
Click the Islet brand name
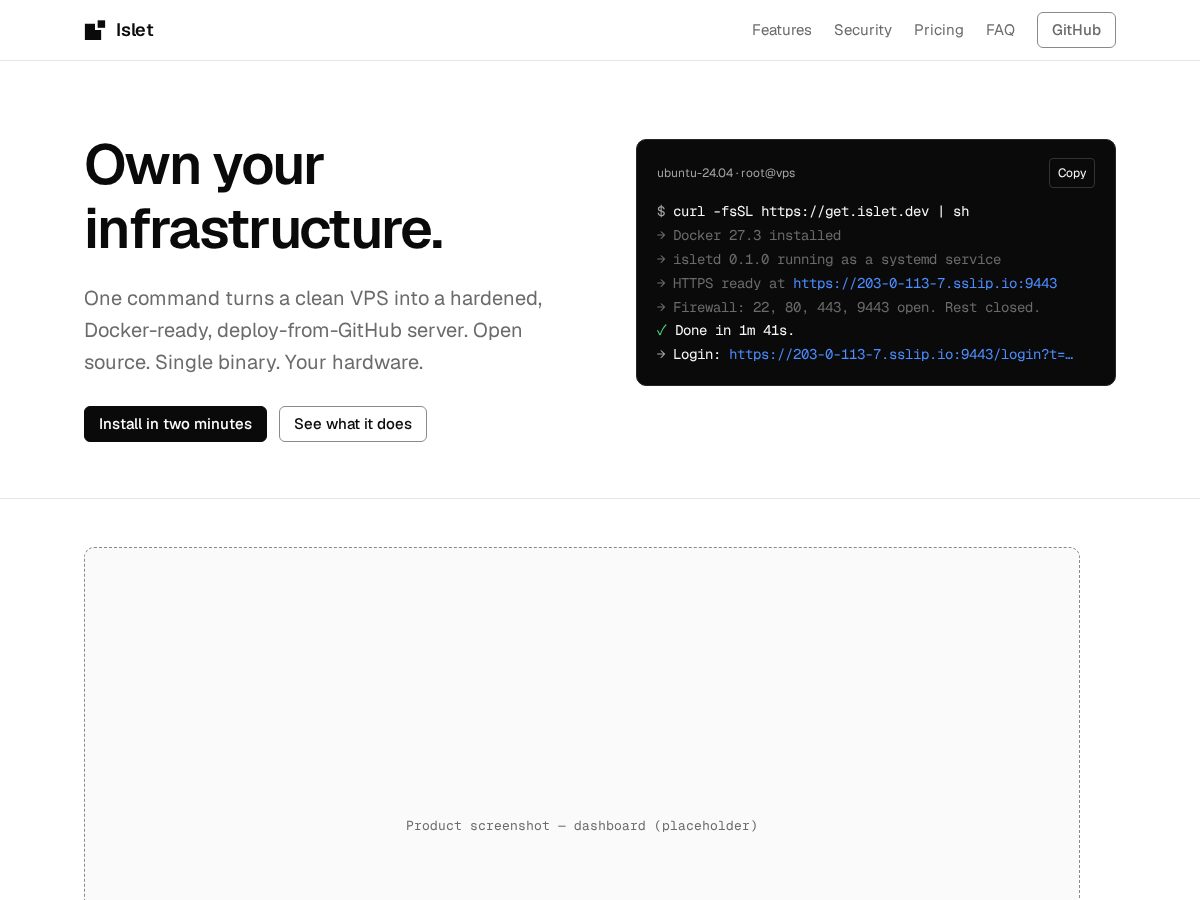tap(135, 30)
